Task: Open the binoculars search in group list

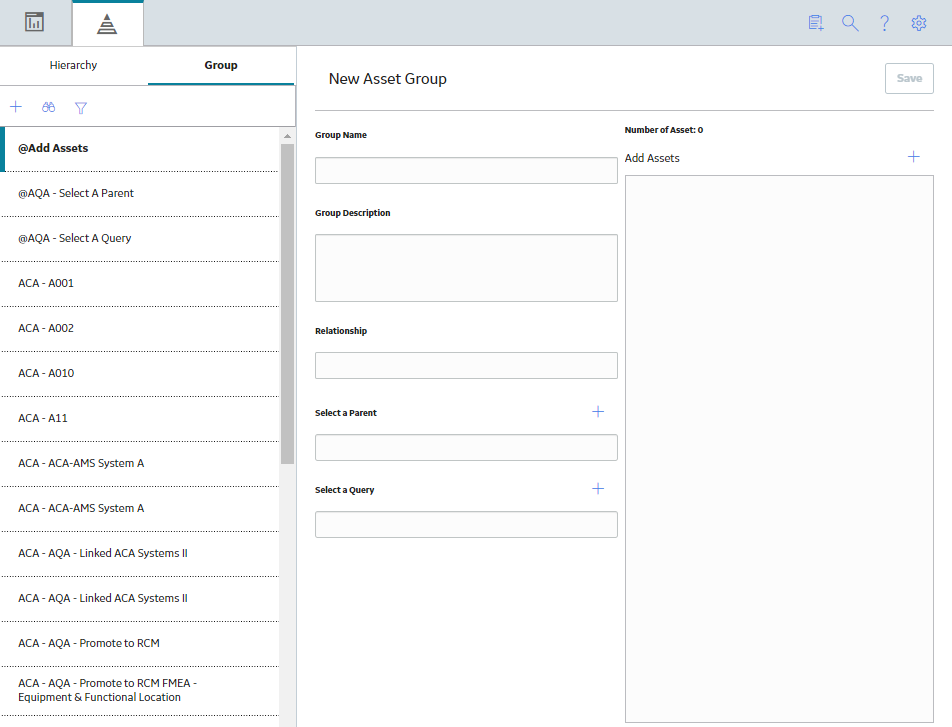Action: pos(49,108)
